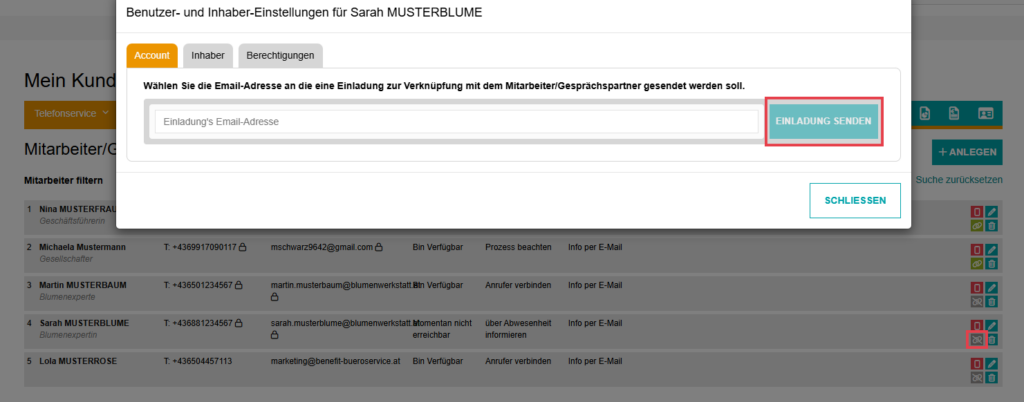Viewport: 1024px width, 402px height.
Task: Click the trash icon in Lola MUSTERROSE row
Action: click(x=991, y=378)
